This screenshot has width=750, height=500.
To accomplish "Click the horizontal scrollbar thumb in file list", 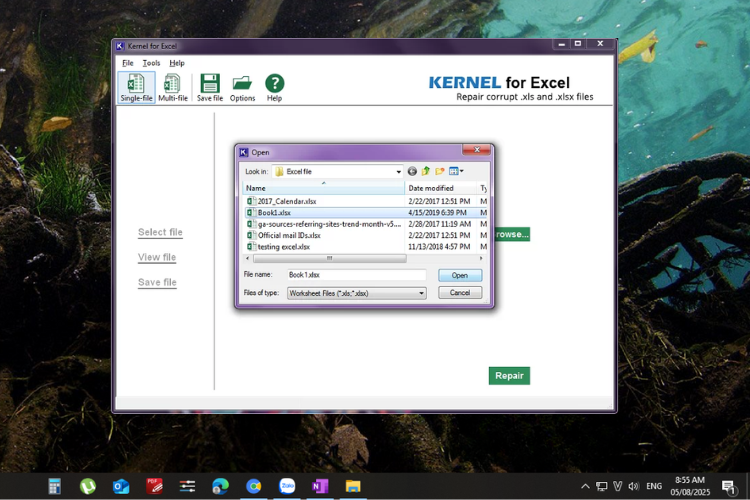I will coord(330,258).
